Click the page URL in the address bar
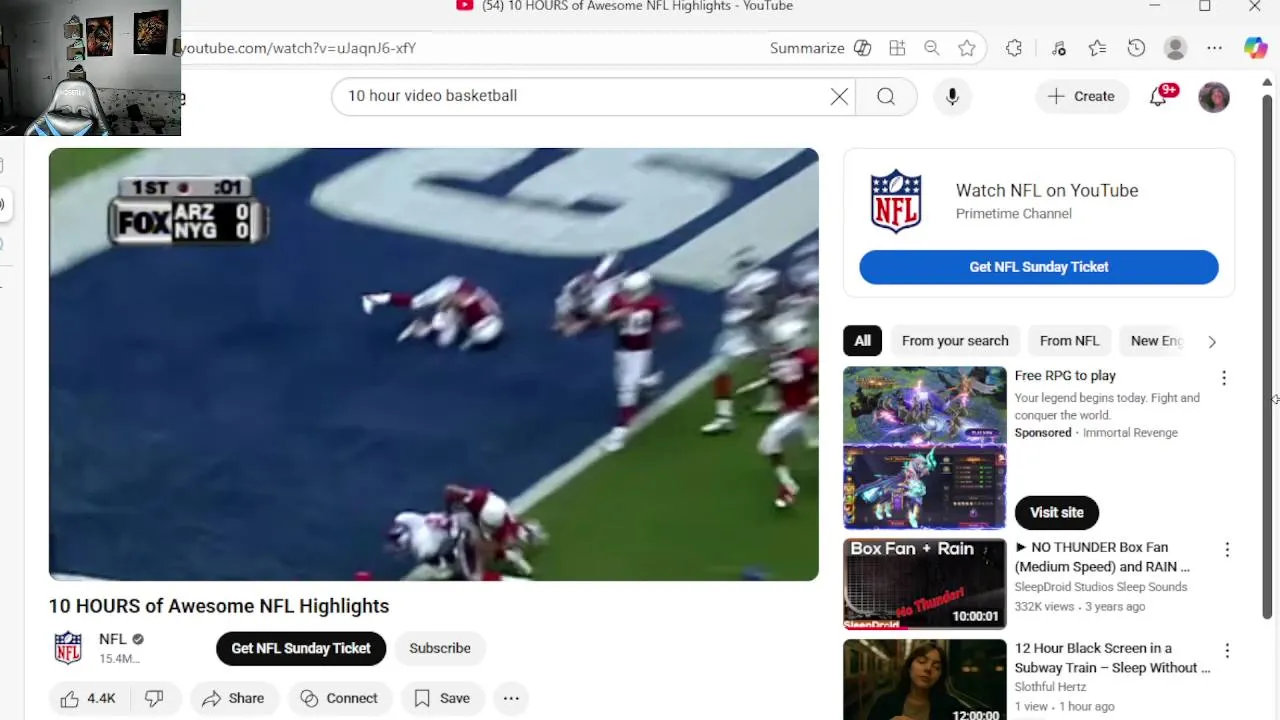This screenshot has width=1280, height=720. pyautogui.click(x=298, y=48)
